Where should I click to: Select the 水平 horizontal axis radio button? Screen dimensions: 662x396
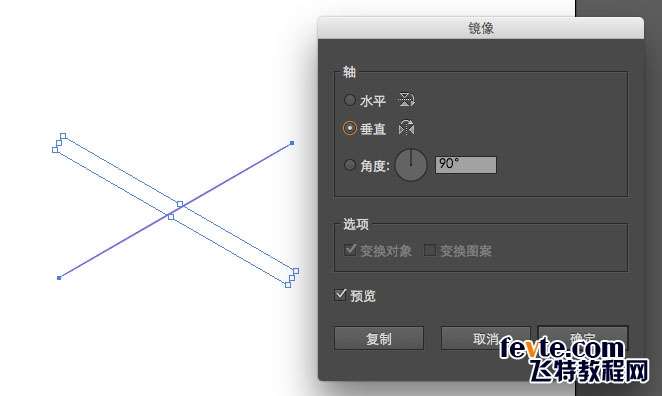coord(350,100)
